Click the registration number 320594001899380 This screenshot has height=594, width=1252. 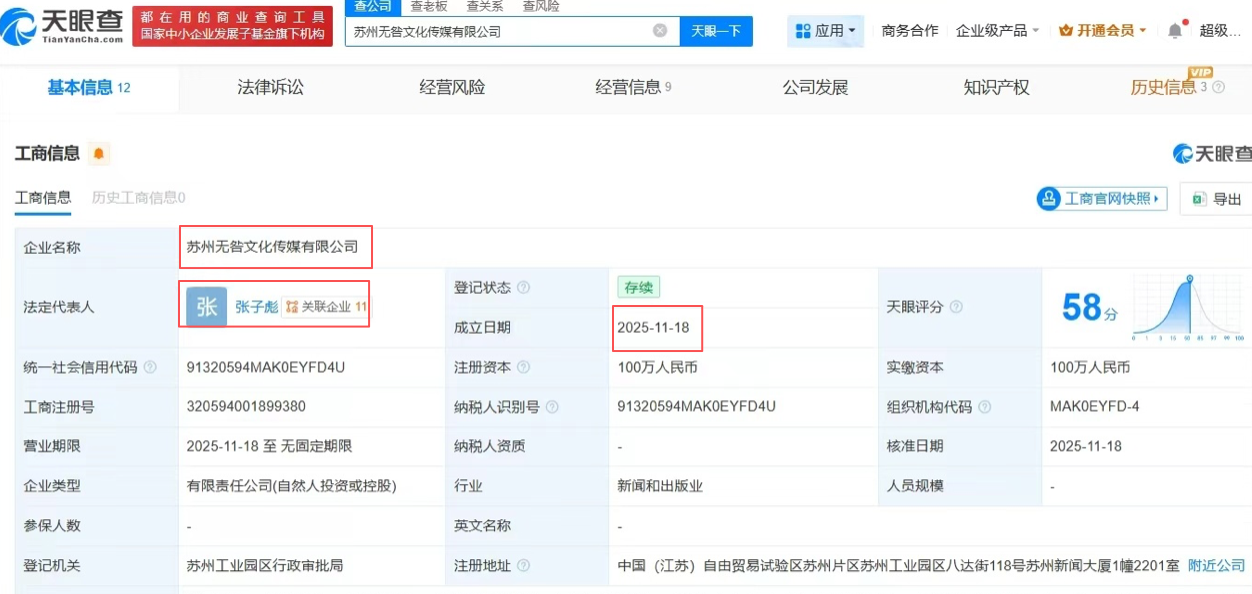click(246, 407)
